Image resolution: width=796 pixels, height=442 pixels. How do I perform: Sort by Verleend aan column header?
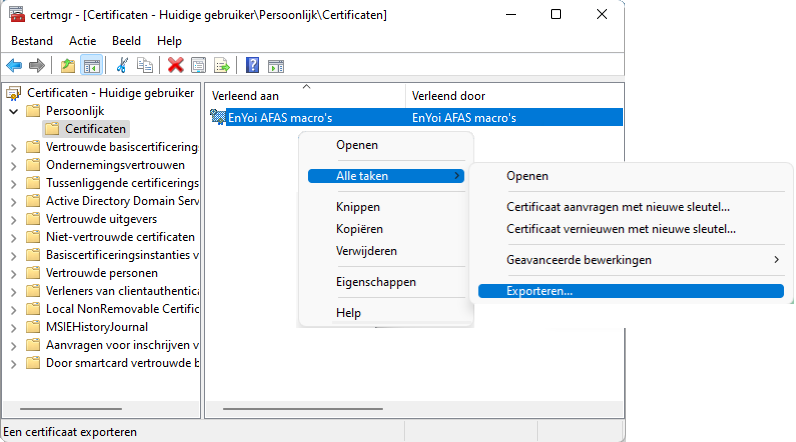point(306,95)
